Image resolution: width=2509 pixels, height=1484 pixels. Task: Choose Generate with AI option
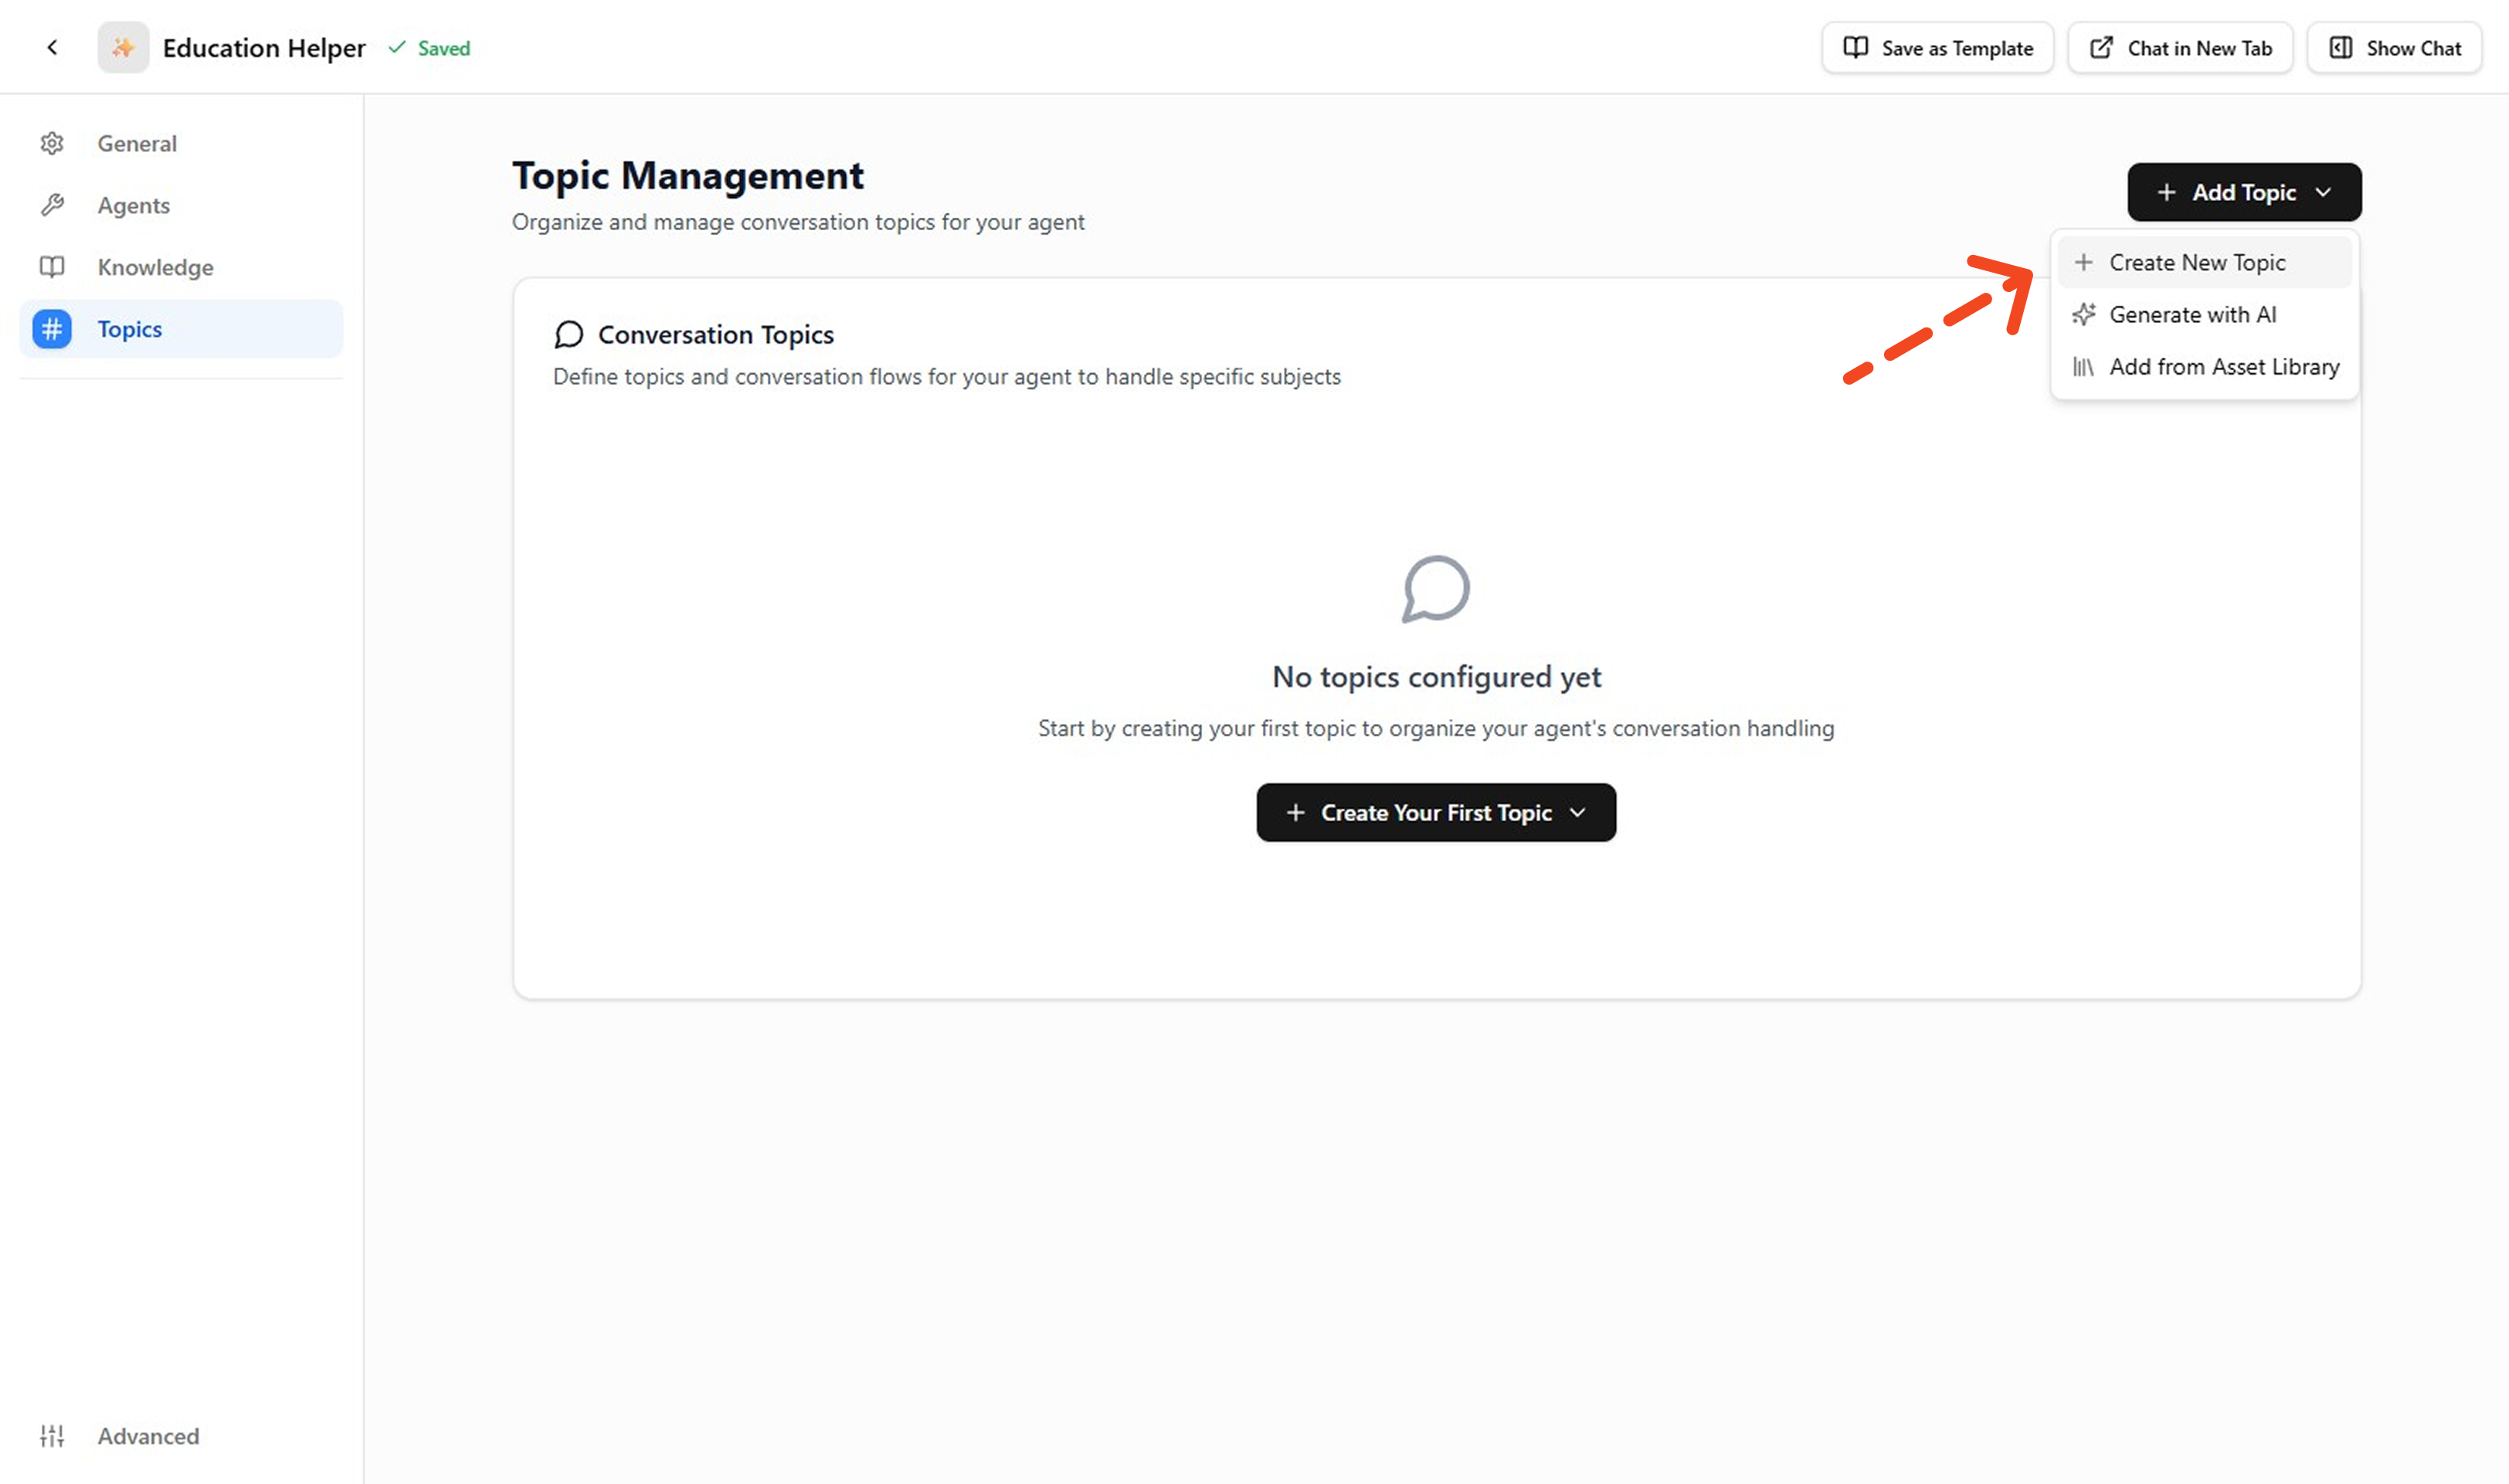click(2192, 315)
